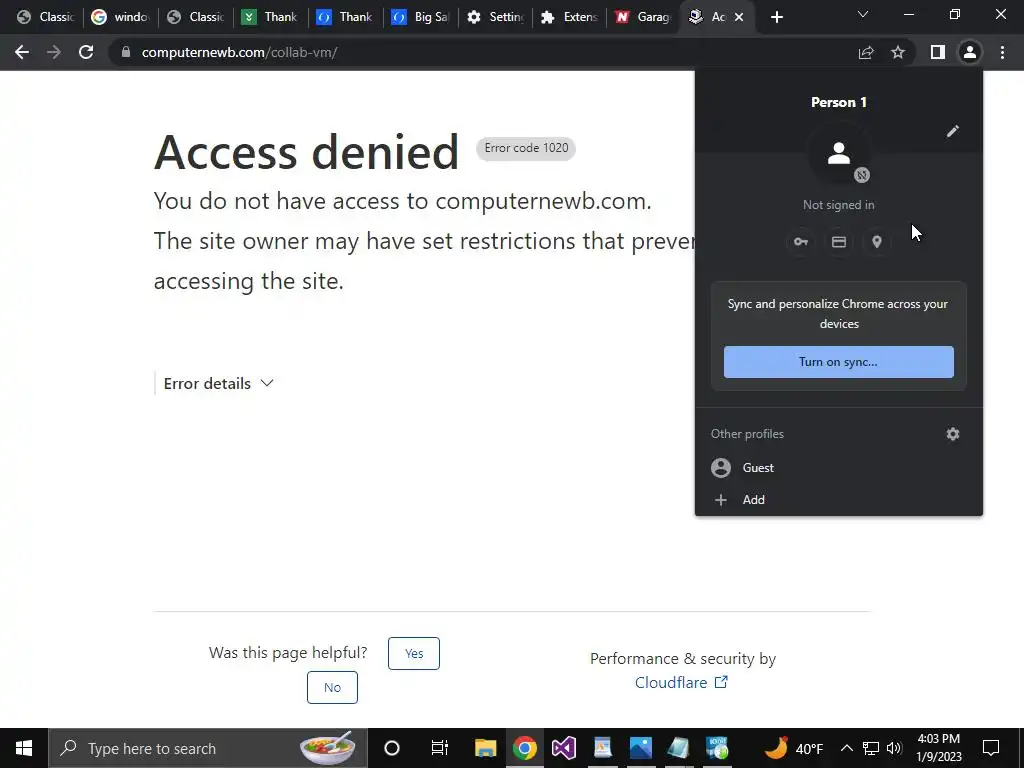Image resolution: width=1024 pixels, height=768 pixels.
Task: Reload the page
Action: [x=86, y=52]
